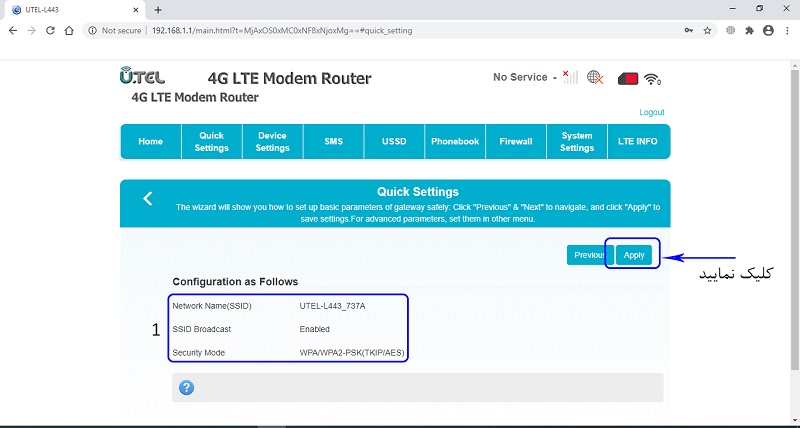Click the 'No Service' status text
This screenshot has height=428, width=800.
[x=520, y=77]
